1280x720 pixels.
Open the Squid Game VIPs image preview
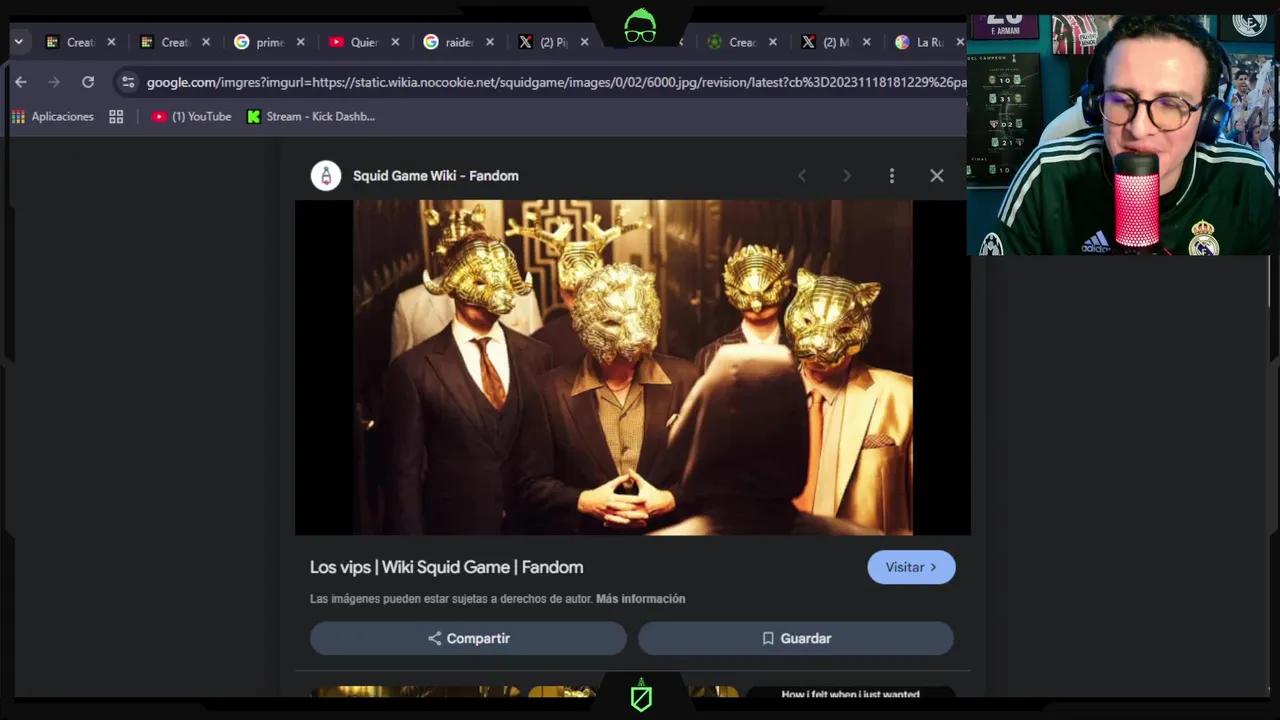[x=632, y=367]
